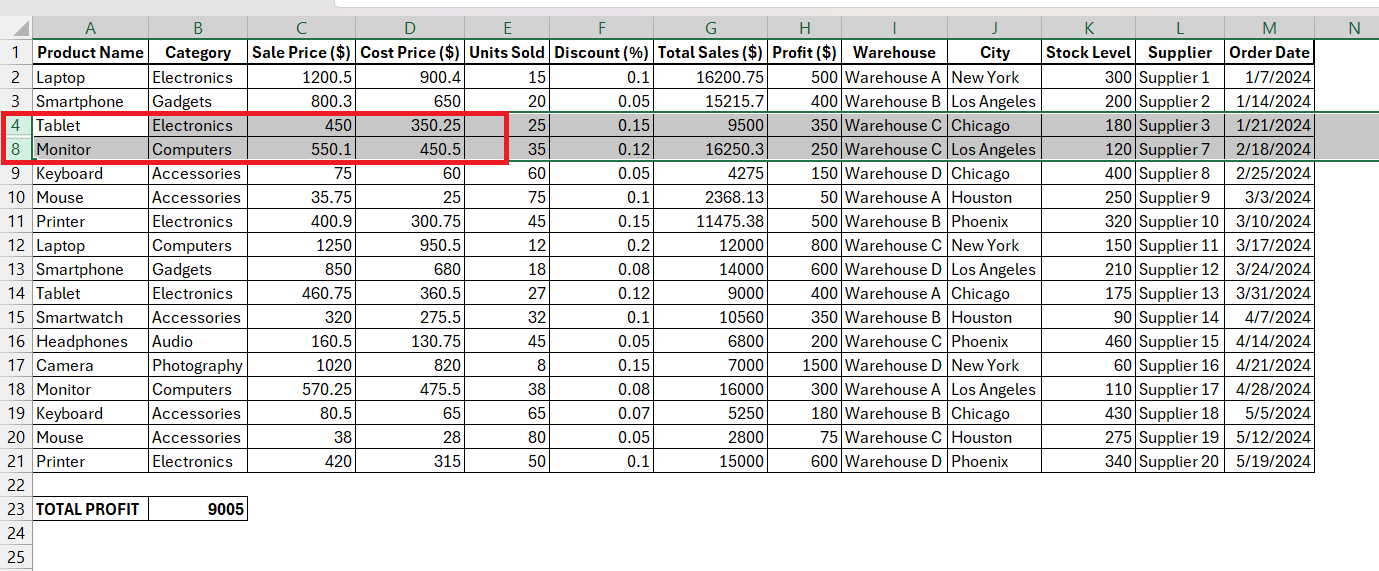Click the stock level 460 cell
Viewport: 1379px width, 571px height.
pyautogui.click(x=1089, y=341)
